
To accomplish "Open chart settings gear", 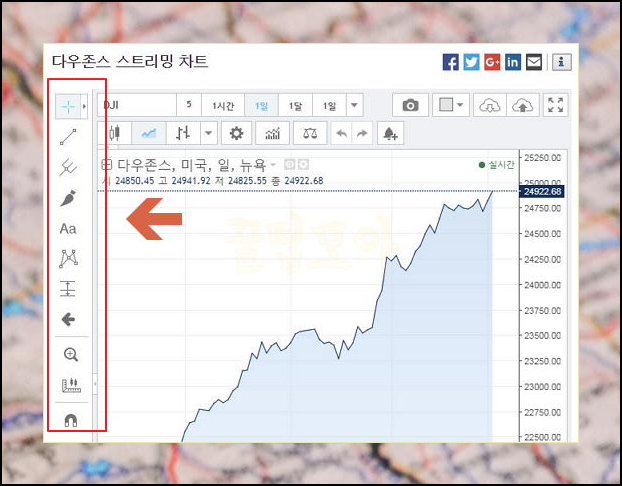I will 236,133.
